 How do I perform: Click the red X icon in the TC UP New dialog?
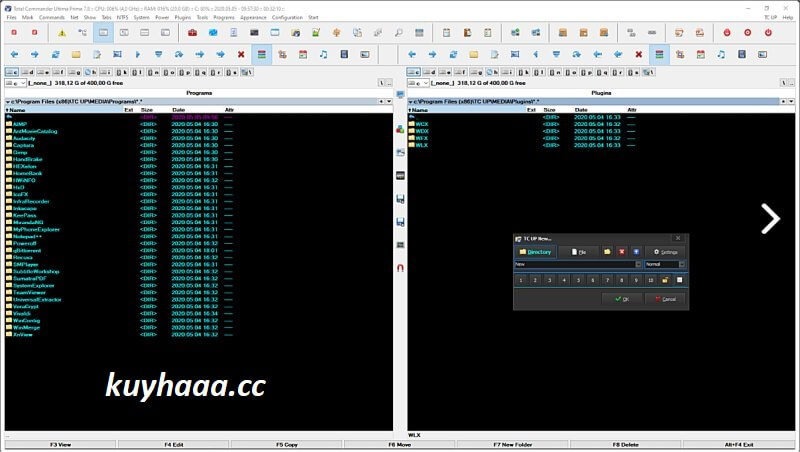click(621, 252)
